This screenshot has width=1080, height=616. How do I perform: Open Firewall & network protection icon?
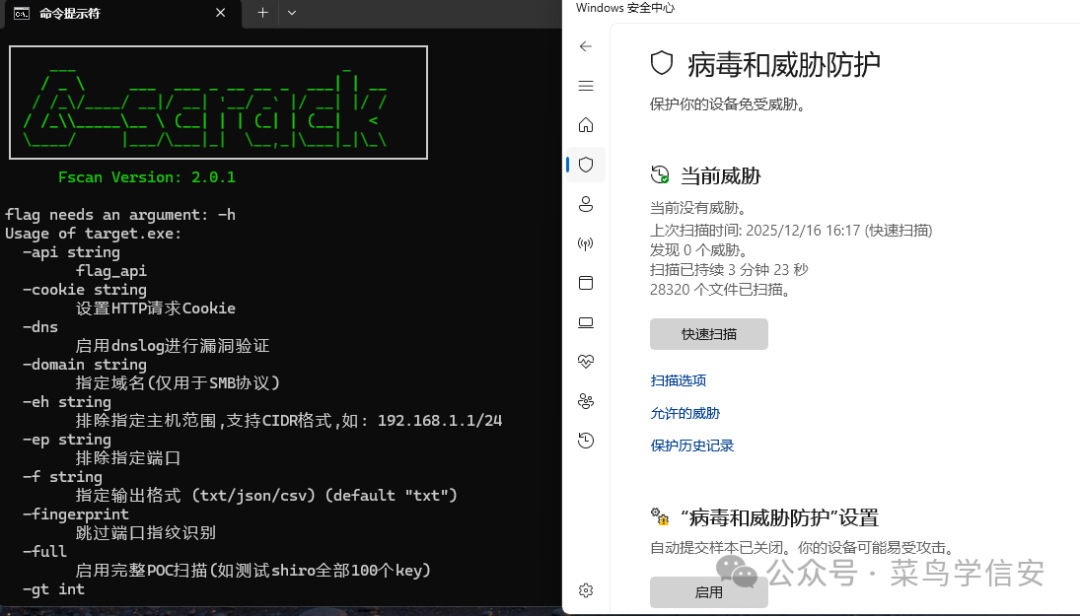(585, 243)
